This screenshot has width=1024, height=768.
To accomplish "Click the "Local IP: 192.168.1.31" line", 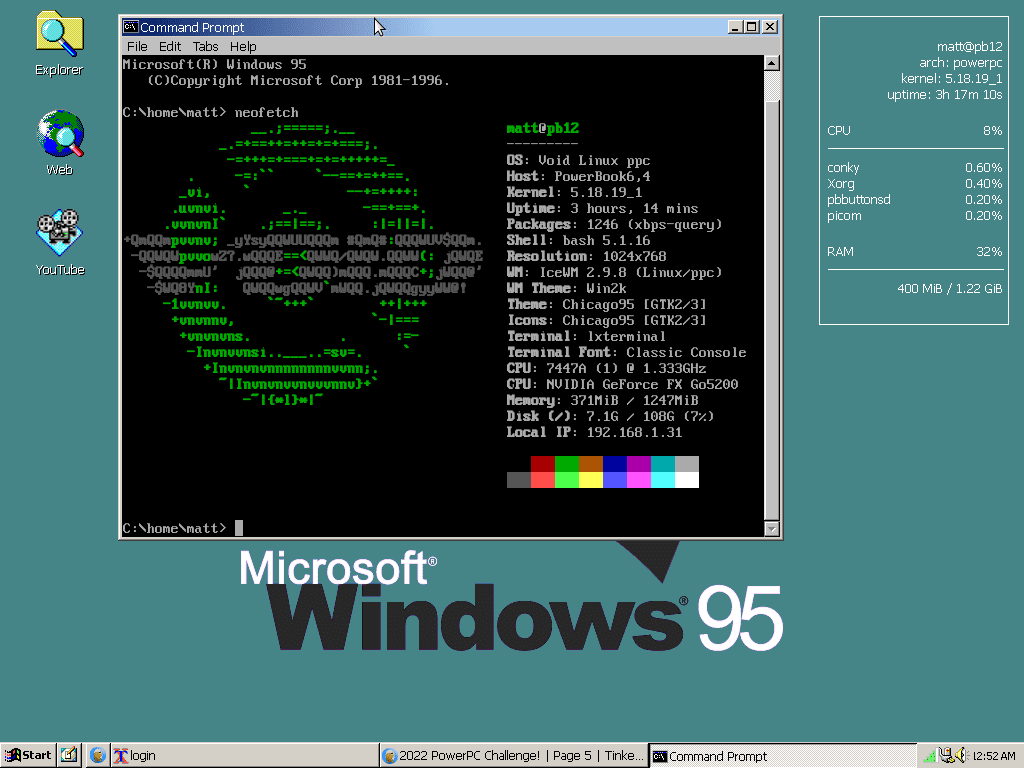I will 594,432.
